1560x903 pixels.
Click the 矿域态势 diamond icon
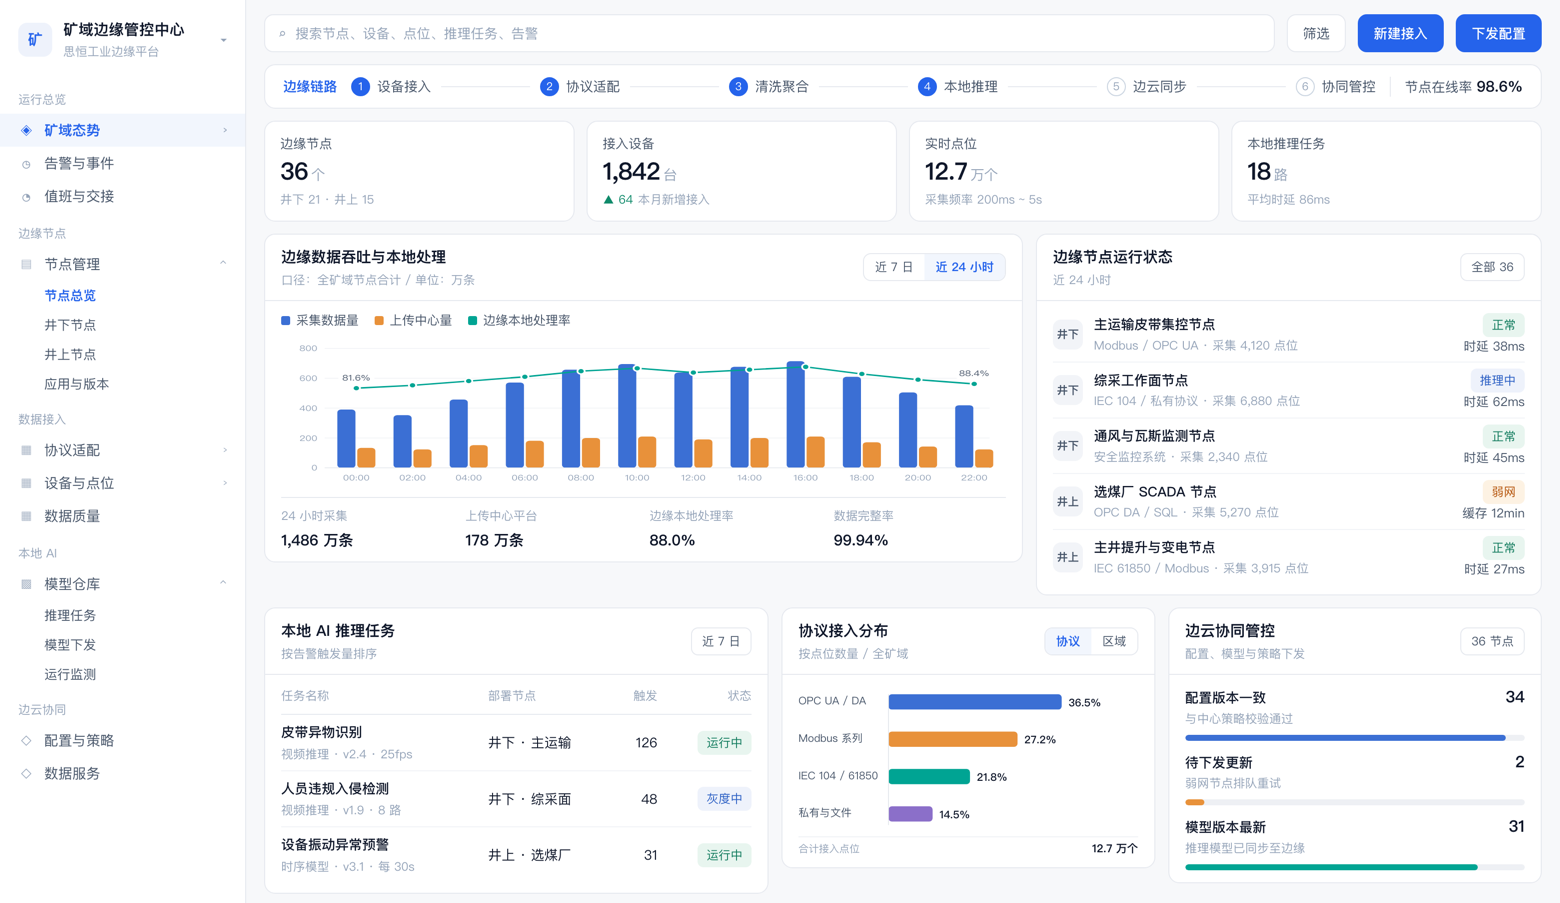pyautogui.click(x=26, y=130)
